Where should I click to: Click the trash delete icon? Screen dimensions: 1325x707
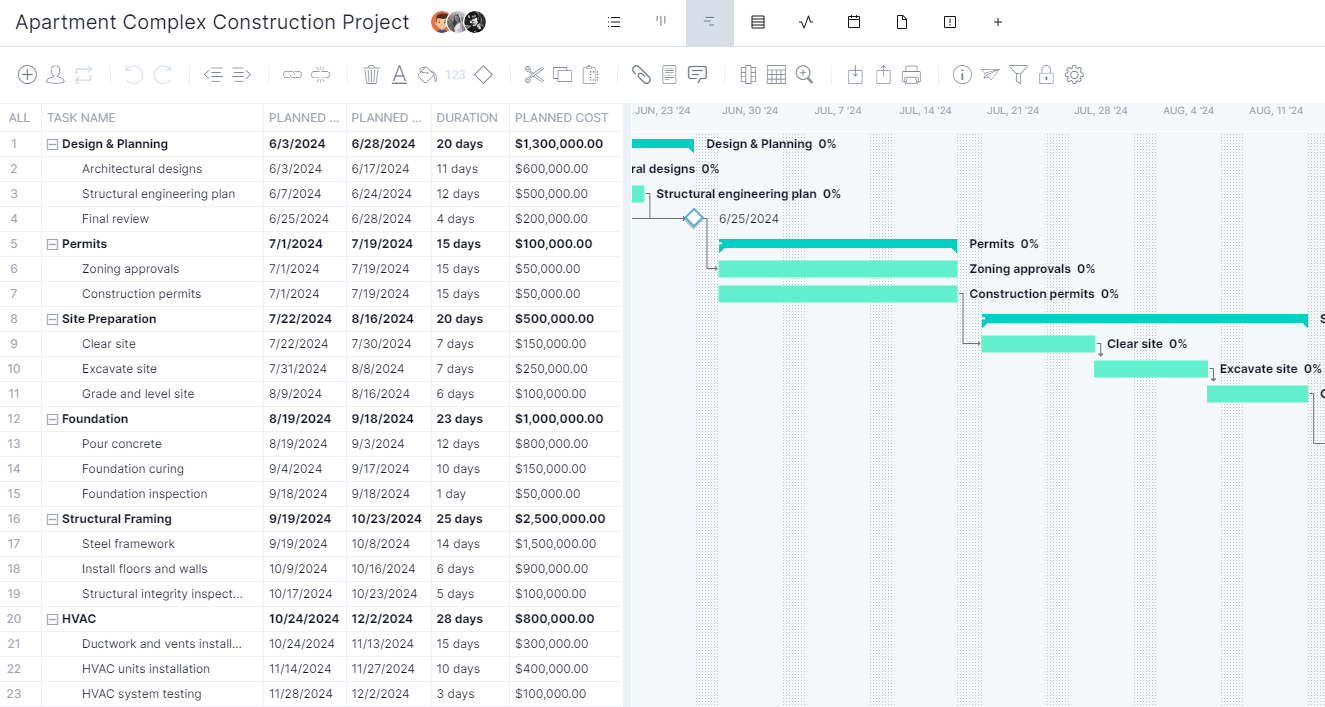[371, 74]
